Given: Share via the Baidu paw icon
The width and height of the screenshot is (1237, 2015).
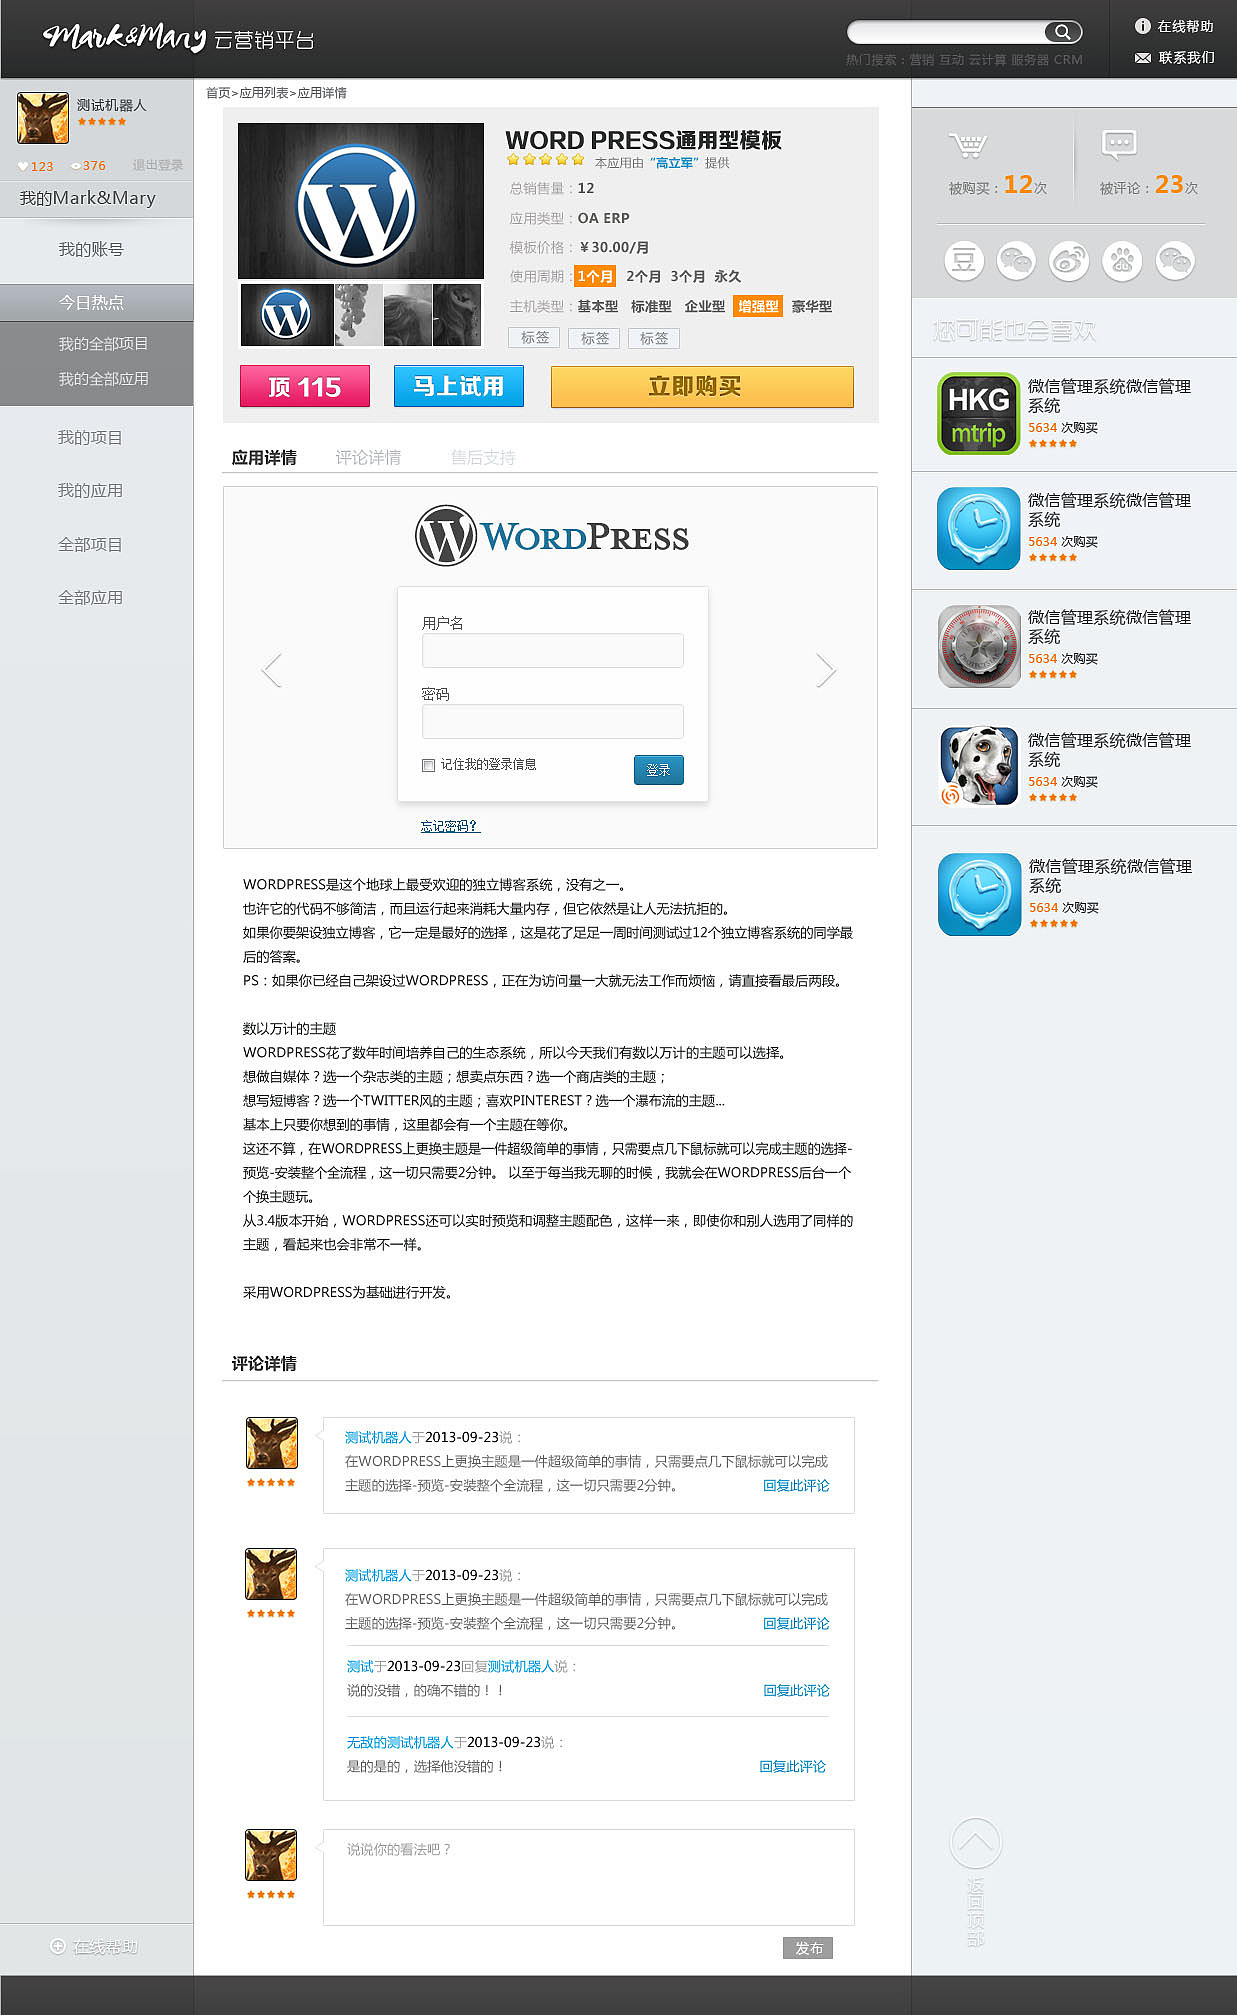Looking at the screenshot, I should [1122, 261].
